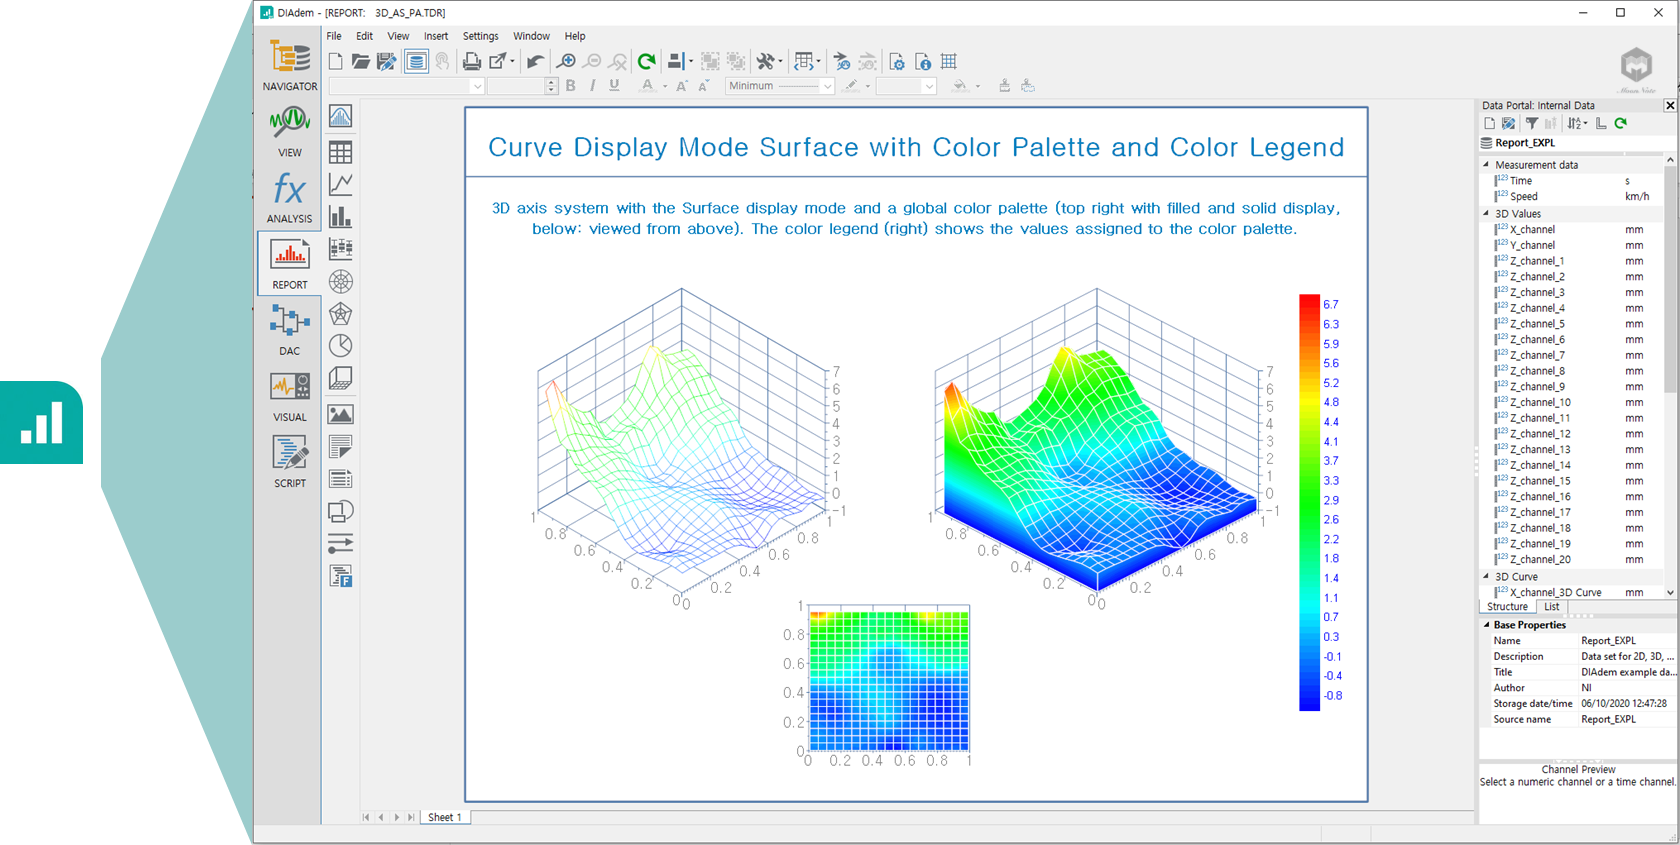Open the Window menu
1680x845 pixels.
(531, 36)
